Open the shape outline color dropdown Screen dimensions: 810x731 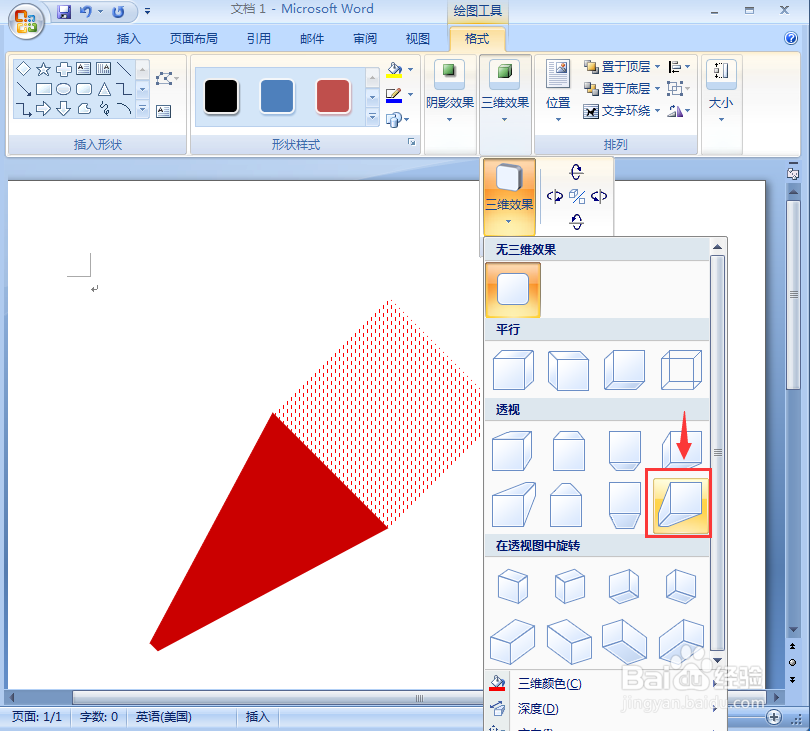[411, 95]
